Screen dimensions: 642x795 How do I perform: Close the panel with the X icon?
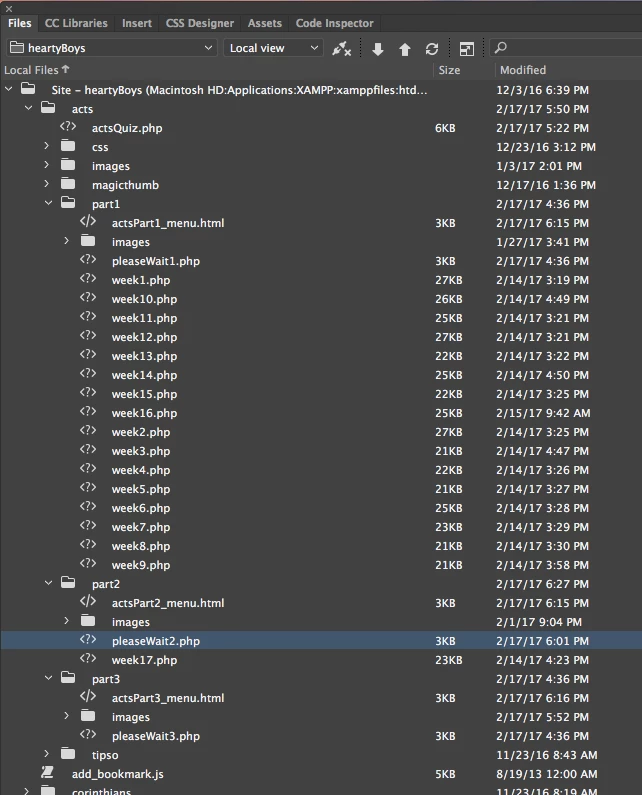pyautogui.click(x=9, y=9)
